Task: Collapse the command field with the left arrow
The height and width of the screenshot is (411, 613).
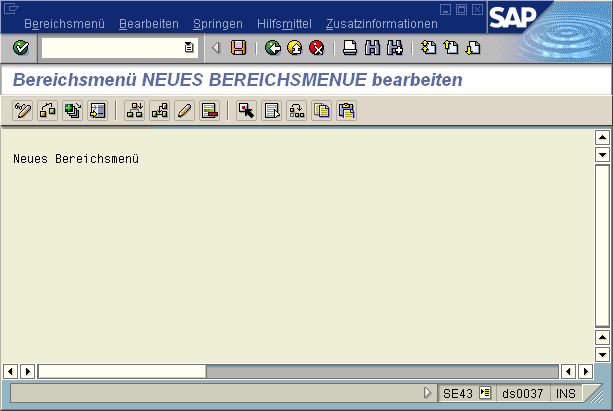Action: [x=216, y=48]
